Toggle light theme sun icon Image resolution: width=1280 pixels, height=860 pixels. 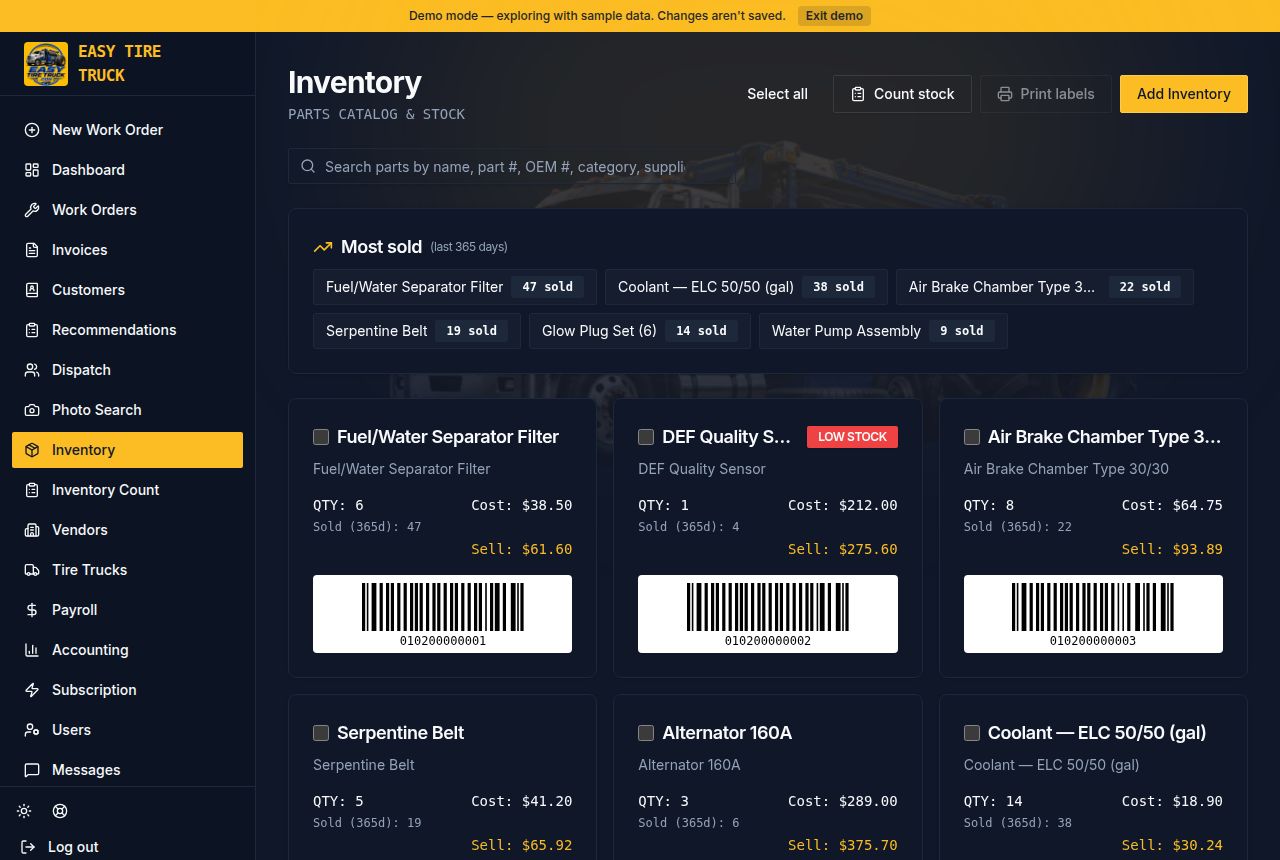coord(24,811)
